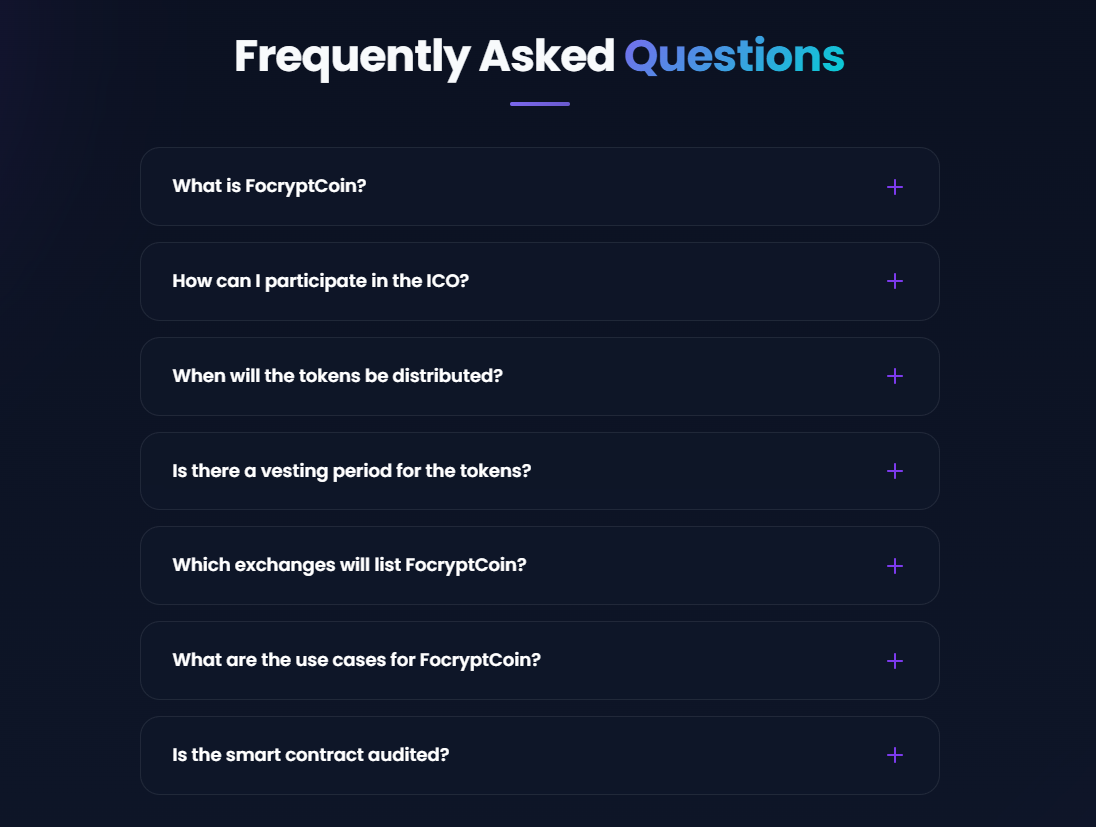Click plus icon for ICO participation question

coord(894,281)
